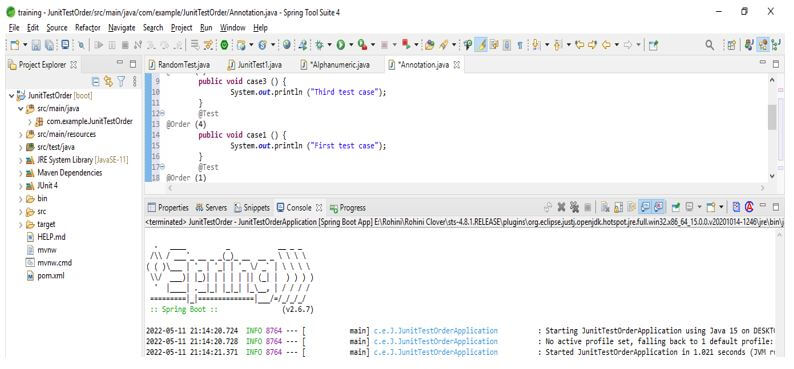Image resolution: width=794 pixels, height=369 pixels.
Task: Switch to *Alphanumeric.java tab
Action: pyautogui.click(x=335, y=65)
